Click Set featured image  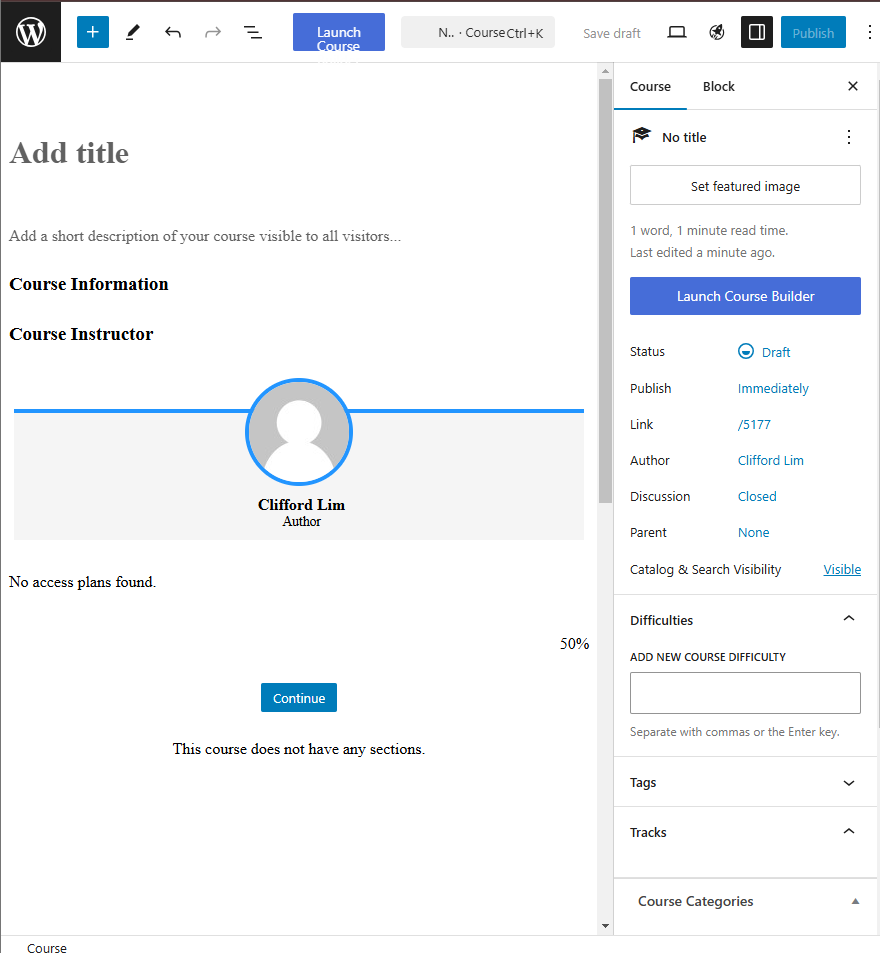pos(745,185)
